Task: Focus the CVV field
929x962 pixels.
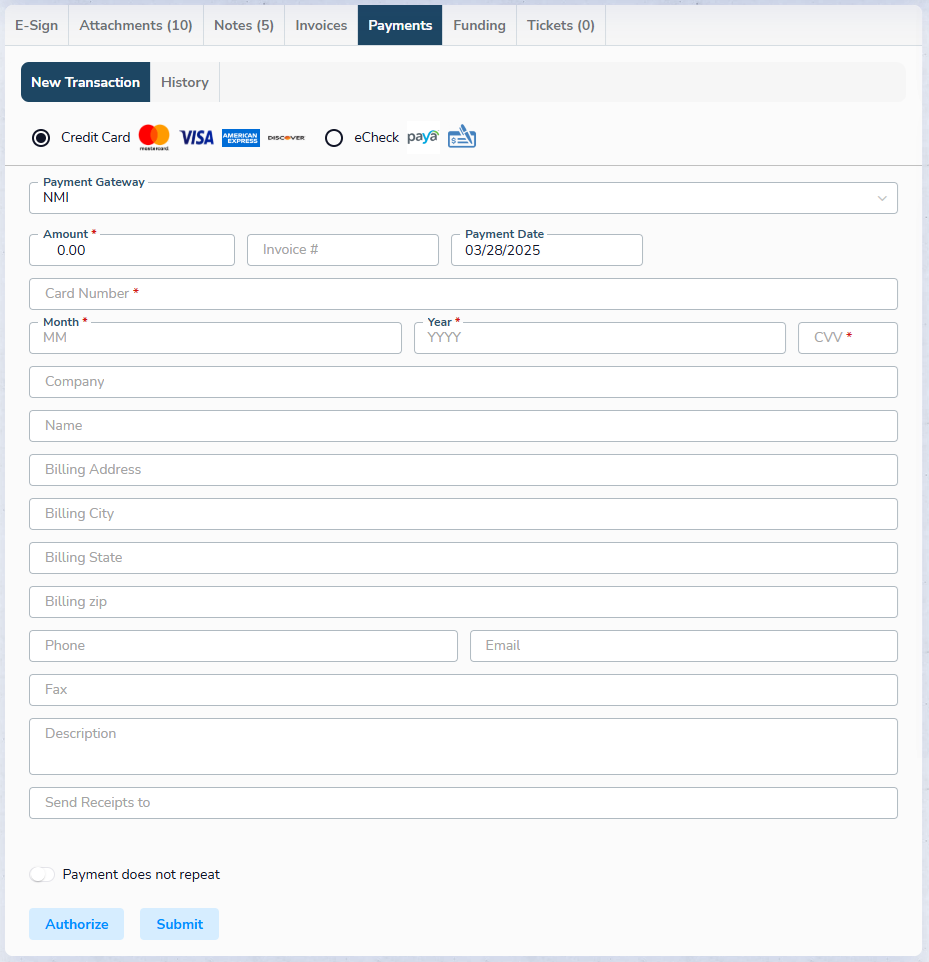Action: 848,338
